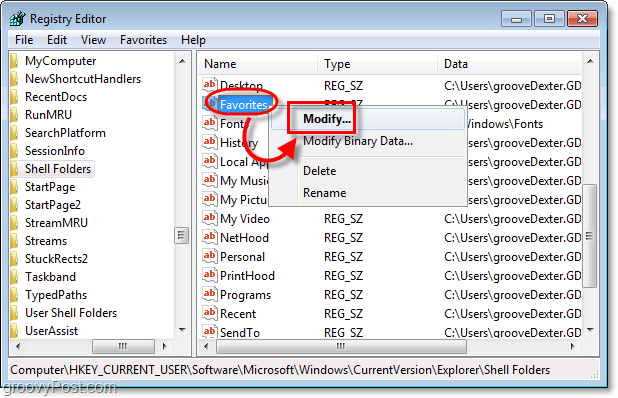618x398 pixels.
Task: Click the values pane vertical scrollbar thumb
Action: point(590,236)
